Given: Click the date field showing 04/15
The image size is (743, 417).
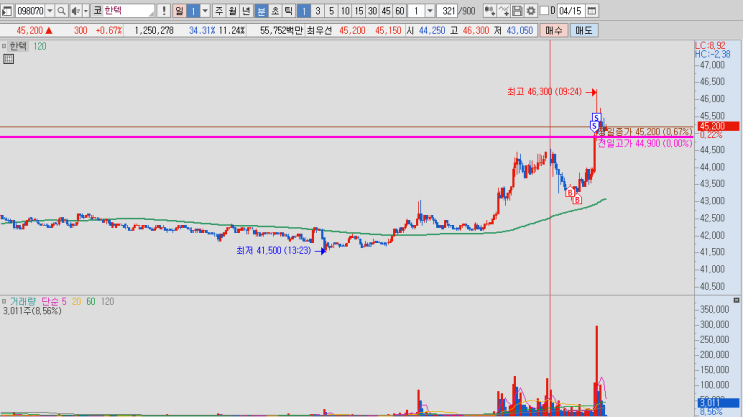Looking at the screenshot, I should pyautogui.click(x=570, y=10).
